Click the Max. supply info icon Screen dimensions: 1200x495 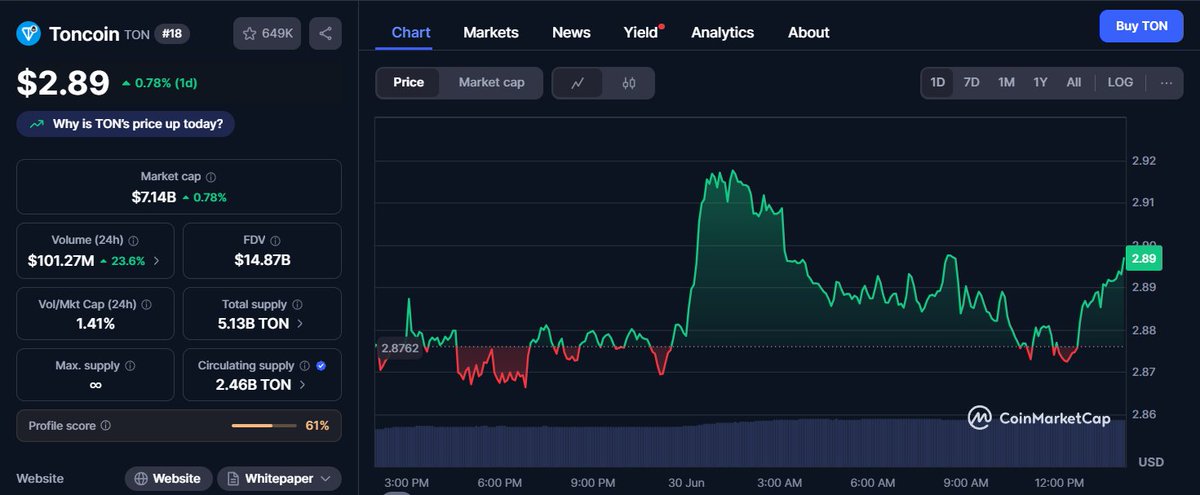131,366
